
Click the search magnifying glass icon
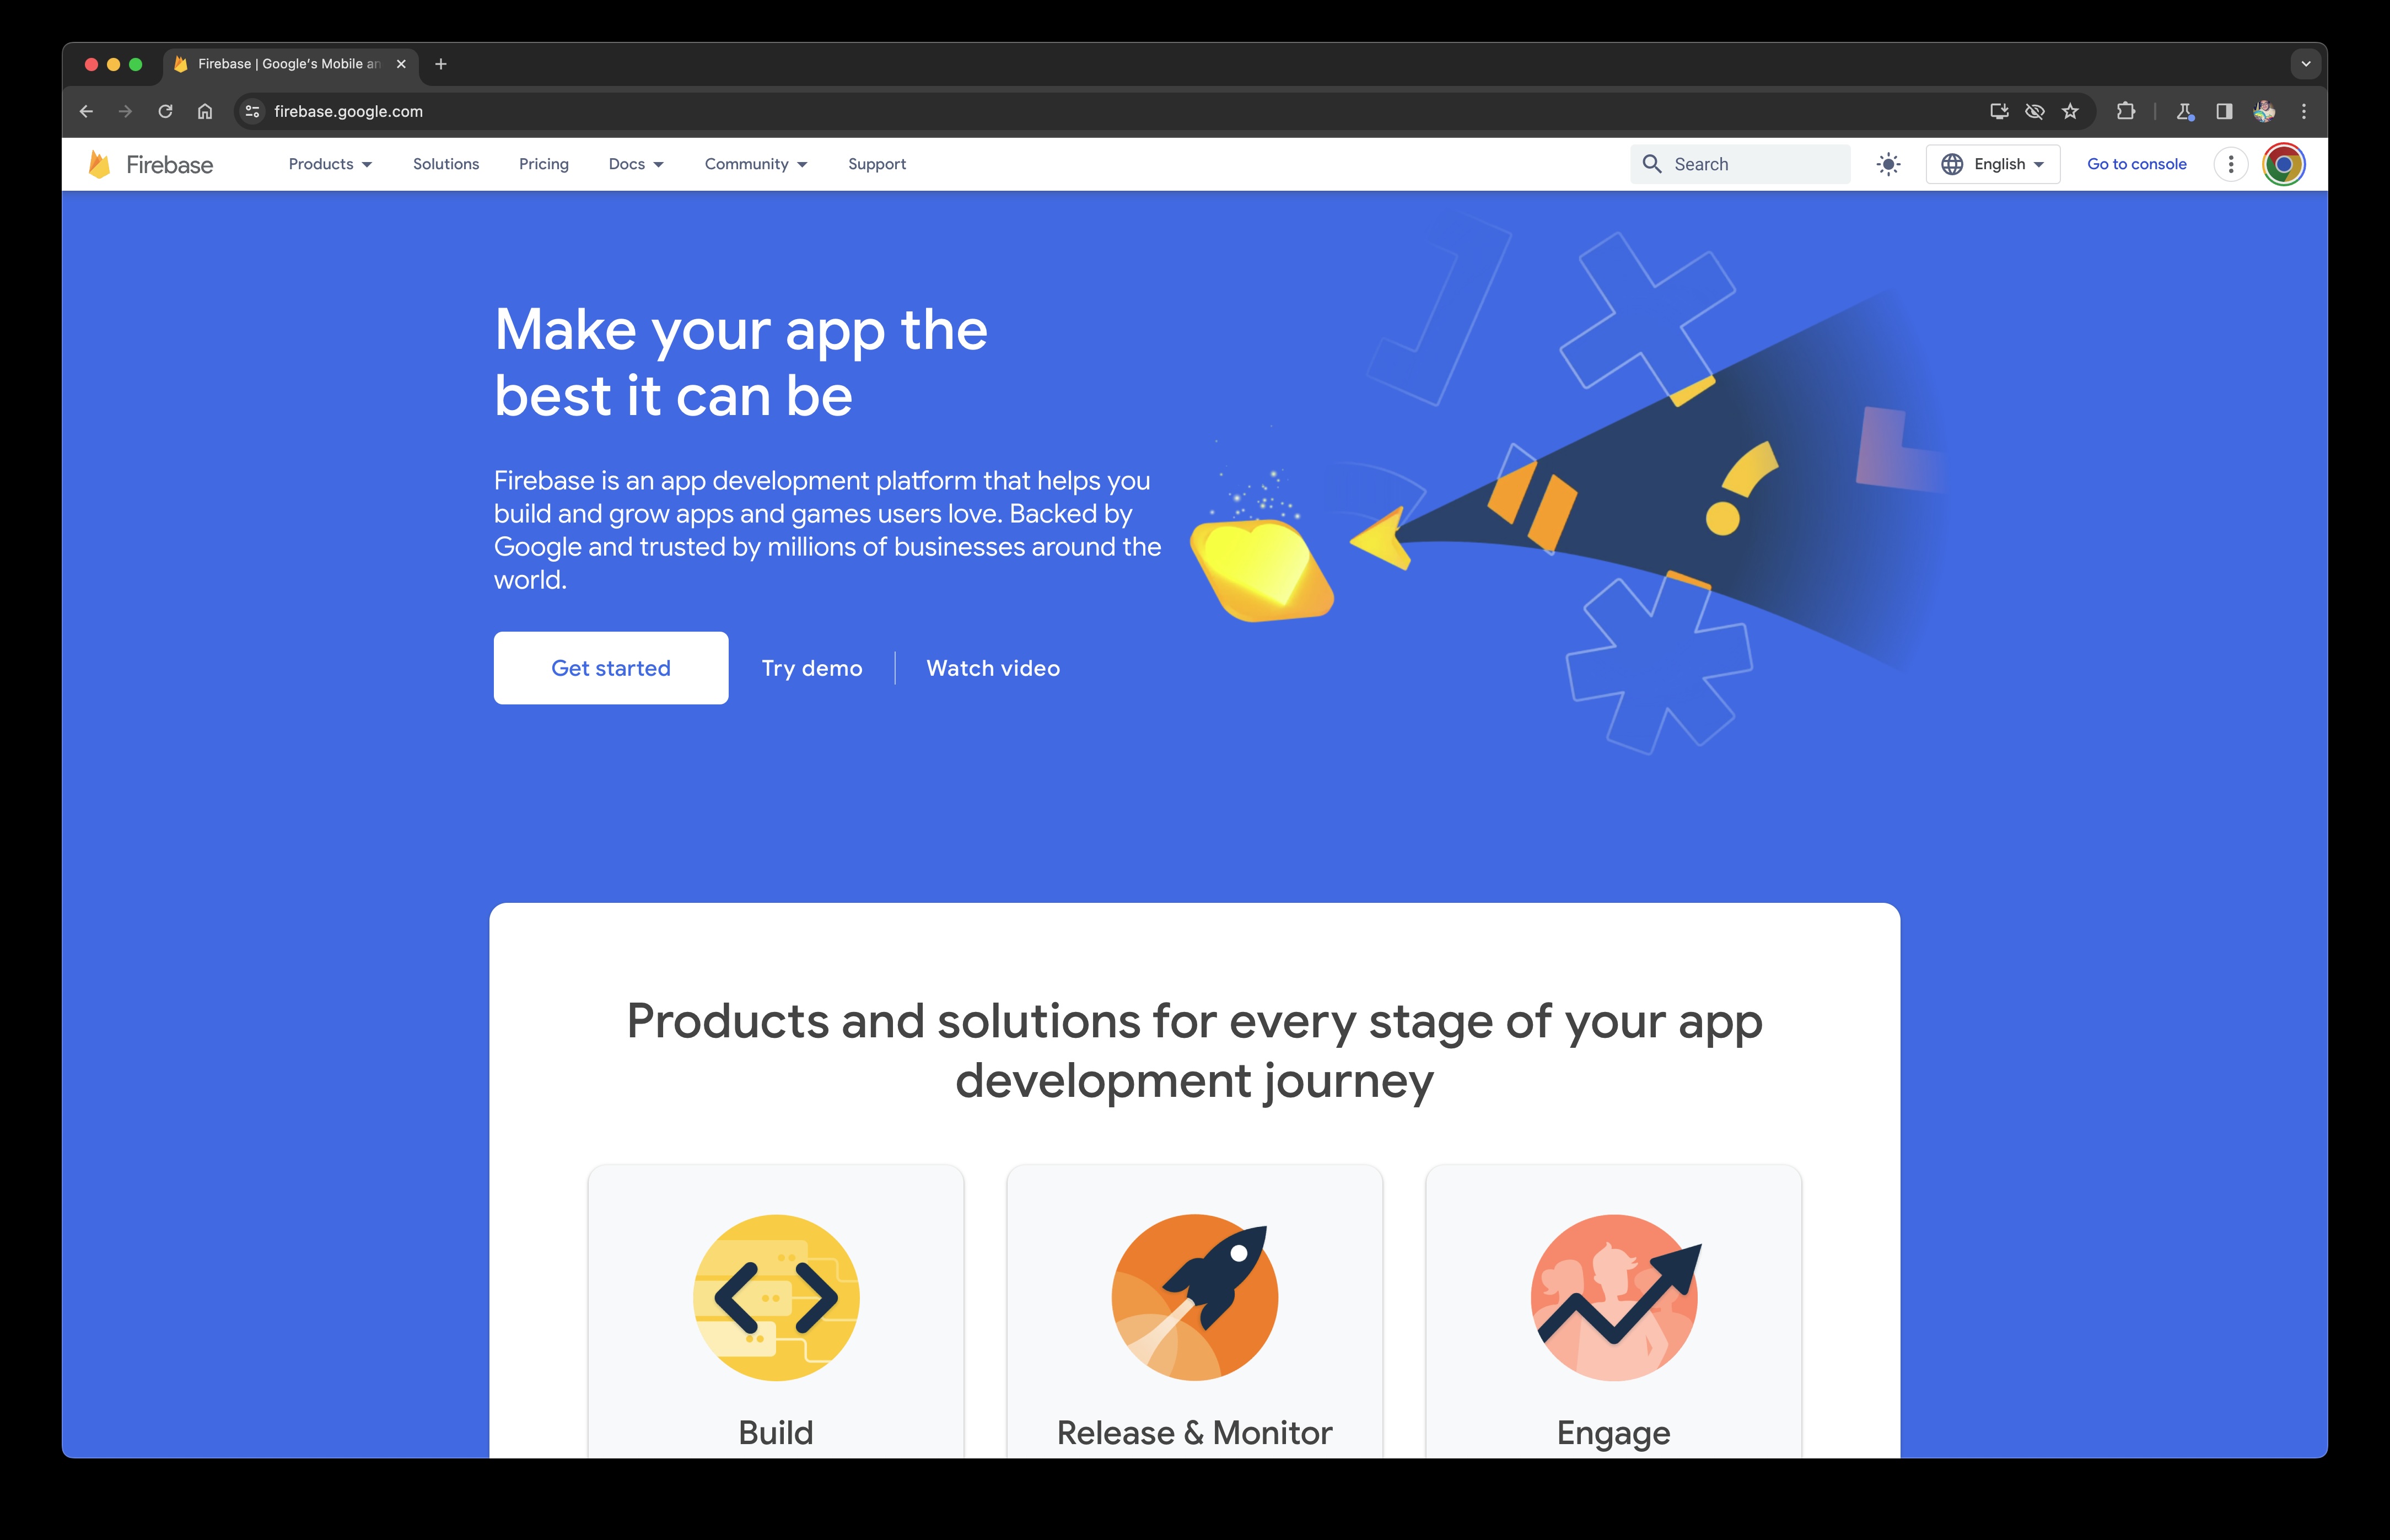[1651, 164]
